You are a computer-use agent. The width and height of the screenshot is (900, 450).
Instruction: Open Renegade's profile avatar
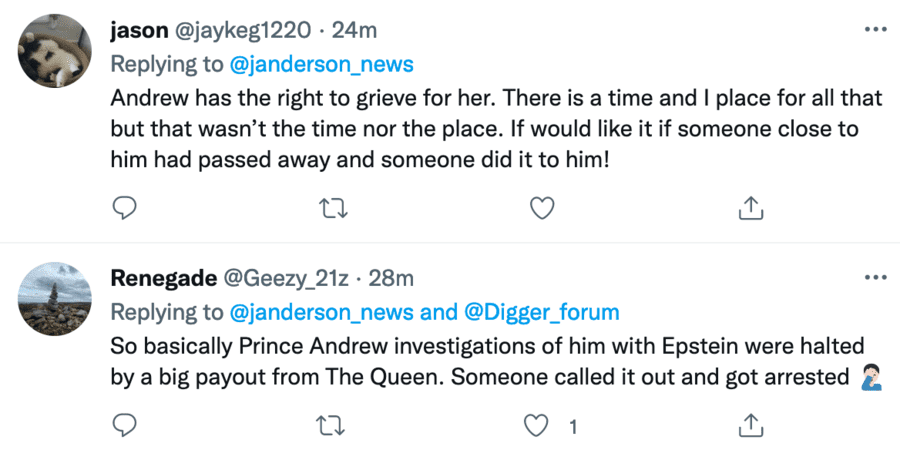click(57, 299)
